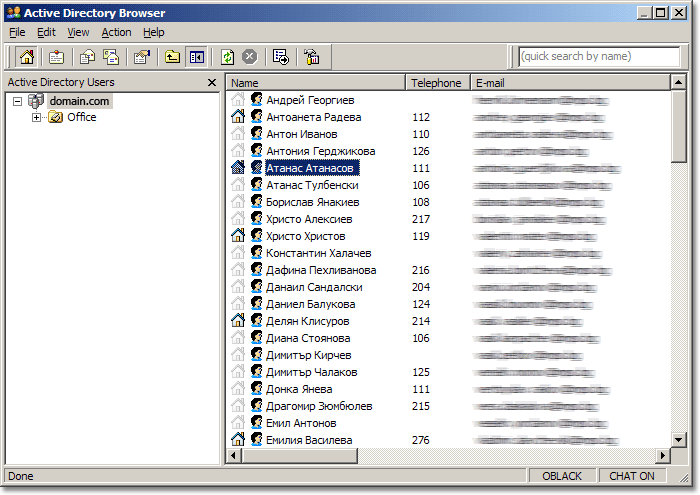Click the OBLACK status bar panel
Screen dimensions: 700x495
[562, 476]
